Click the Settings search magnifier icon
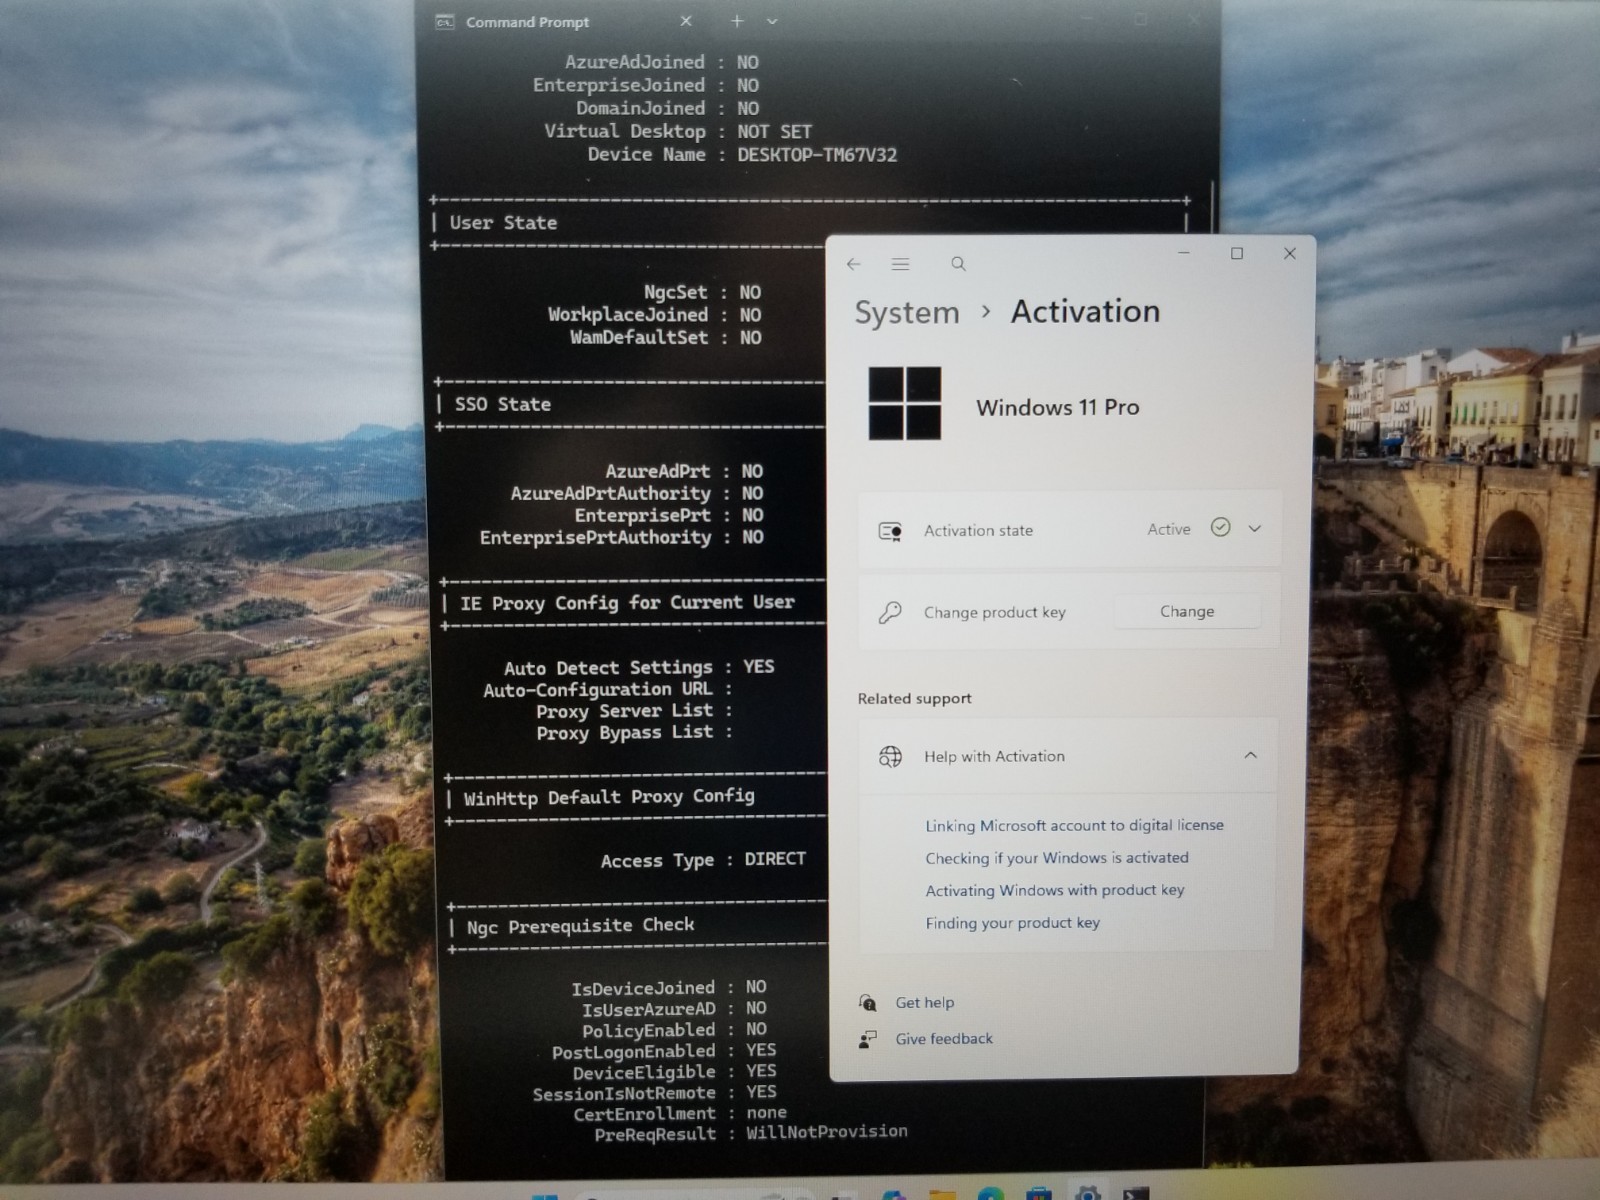 958,264
